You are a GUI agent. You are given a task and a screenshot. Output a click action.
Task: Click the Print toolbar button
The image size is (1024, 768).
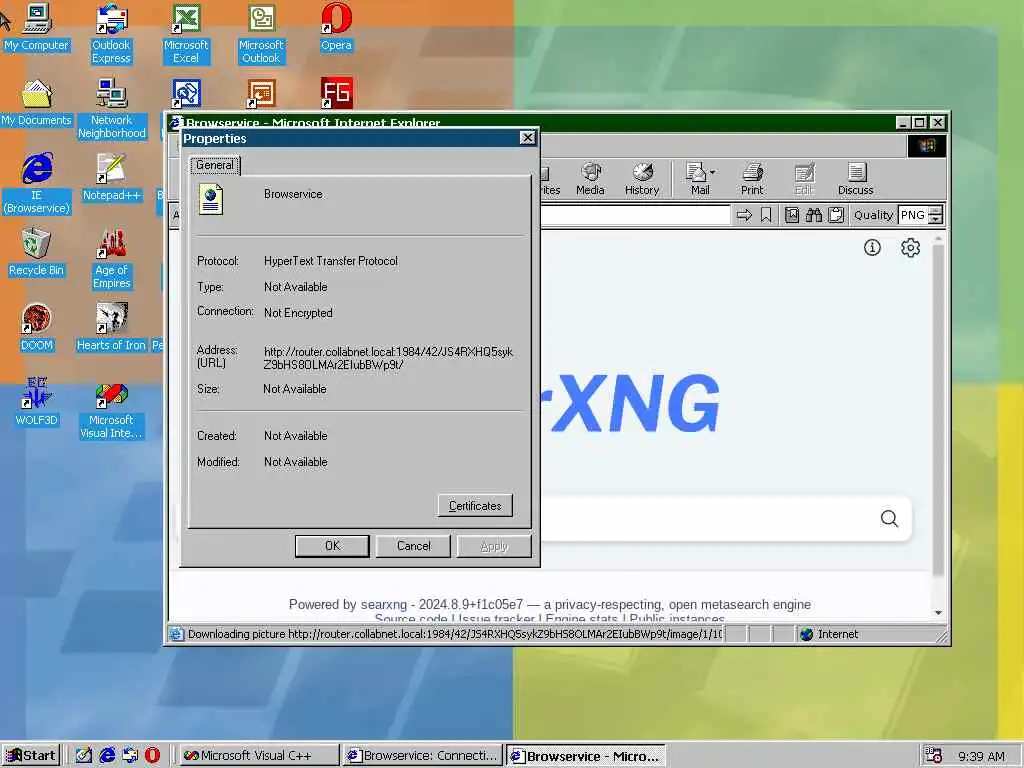752,179
